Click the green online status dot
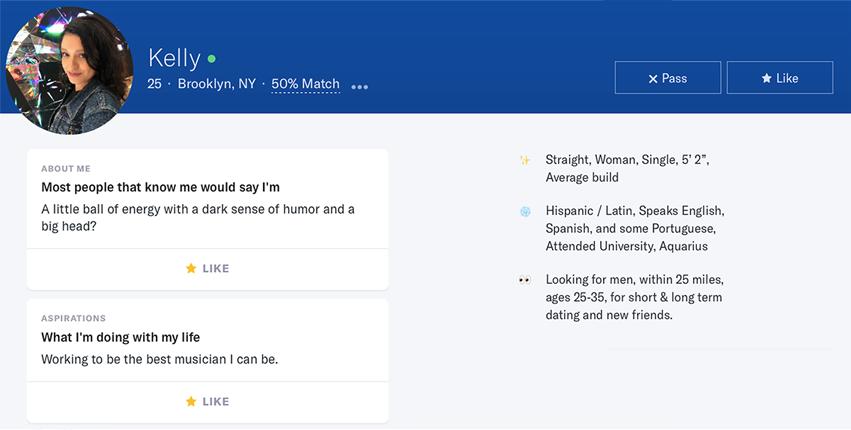This screenshot has height=430, width=851. coord(211,59)
